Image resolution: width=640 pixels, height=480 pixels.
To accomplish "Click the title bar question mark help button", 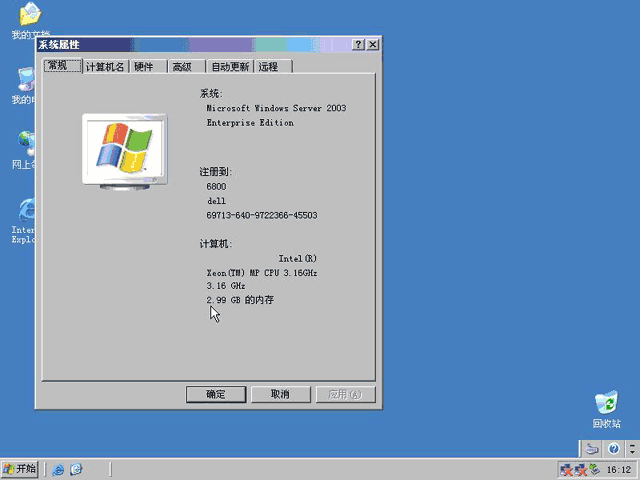I will 358,44.
